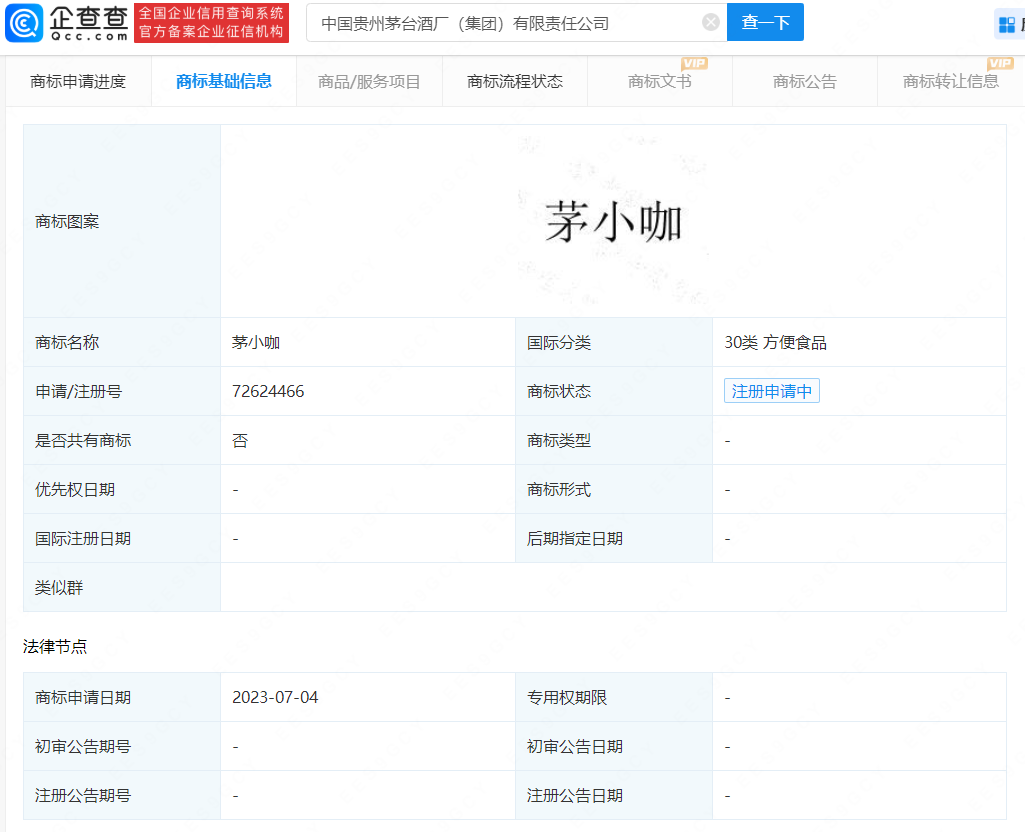Click the 否 value for 是否共有商标
The height and width of the screenshot is (832, 1025).
tap(240, 440)
